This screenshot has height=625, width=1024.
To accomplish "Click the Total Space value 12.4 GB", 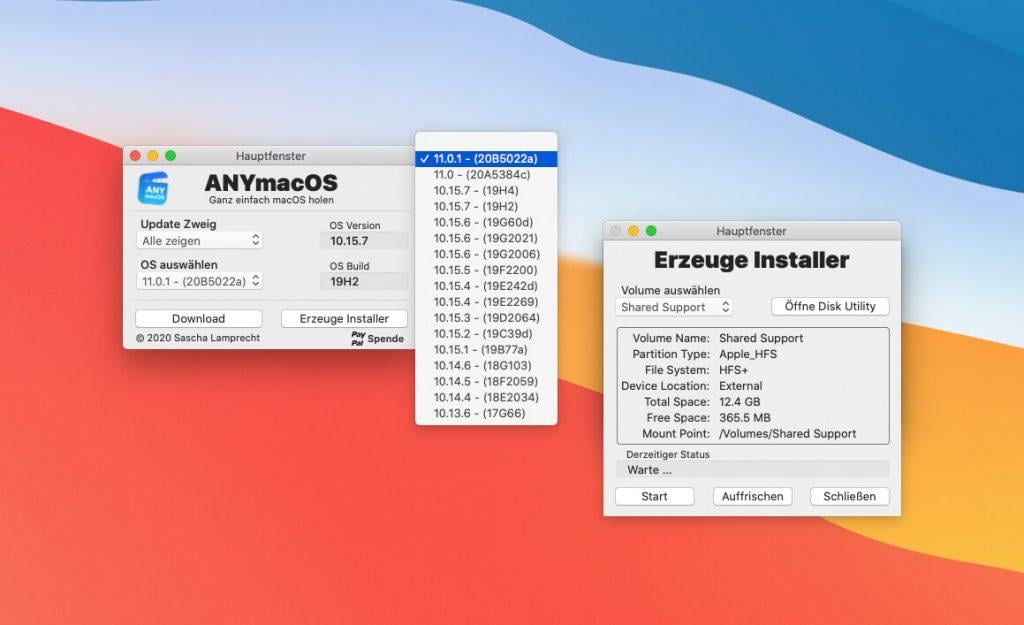I will tap(739, 402).
